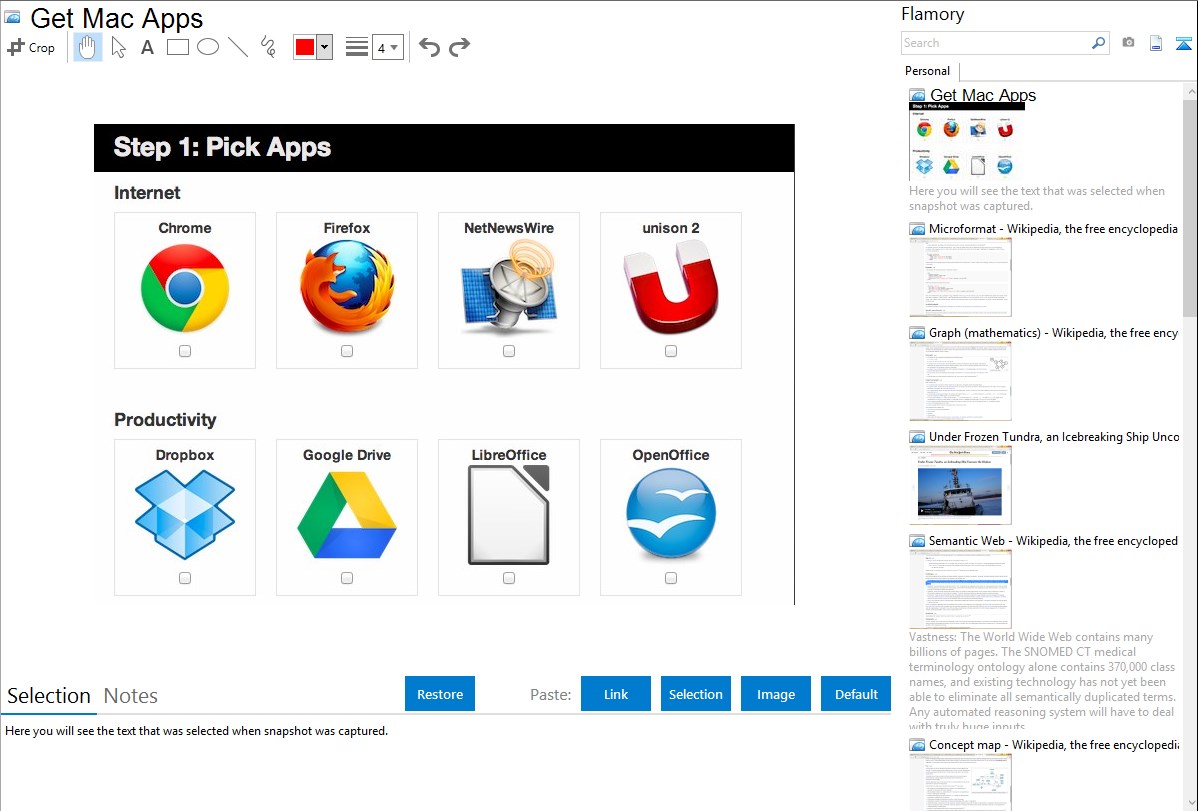Click the Paste Selection button
This screenshot has width=1198, height=811.
[695, 694]
